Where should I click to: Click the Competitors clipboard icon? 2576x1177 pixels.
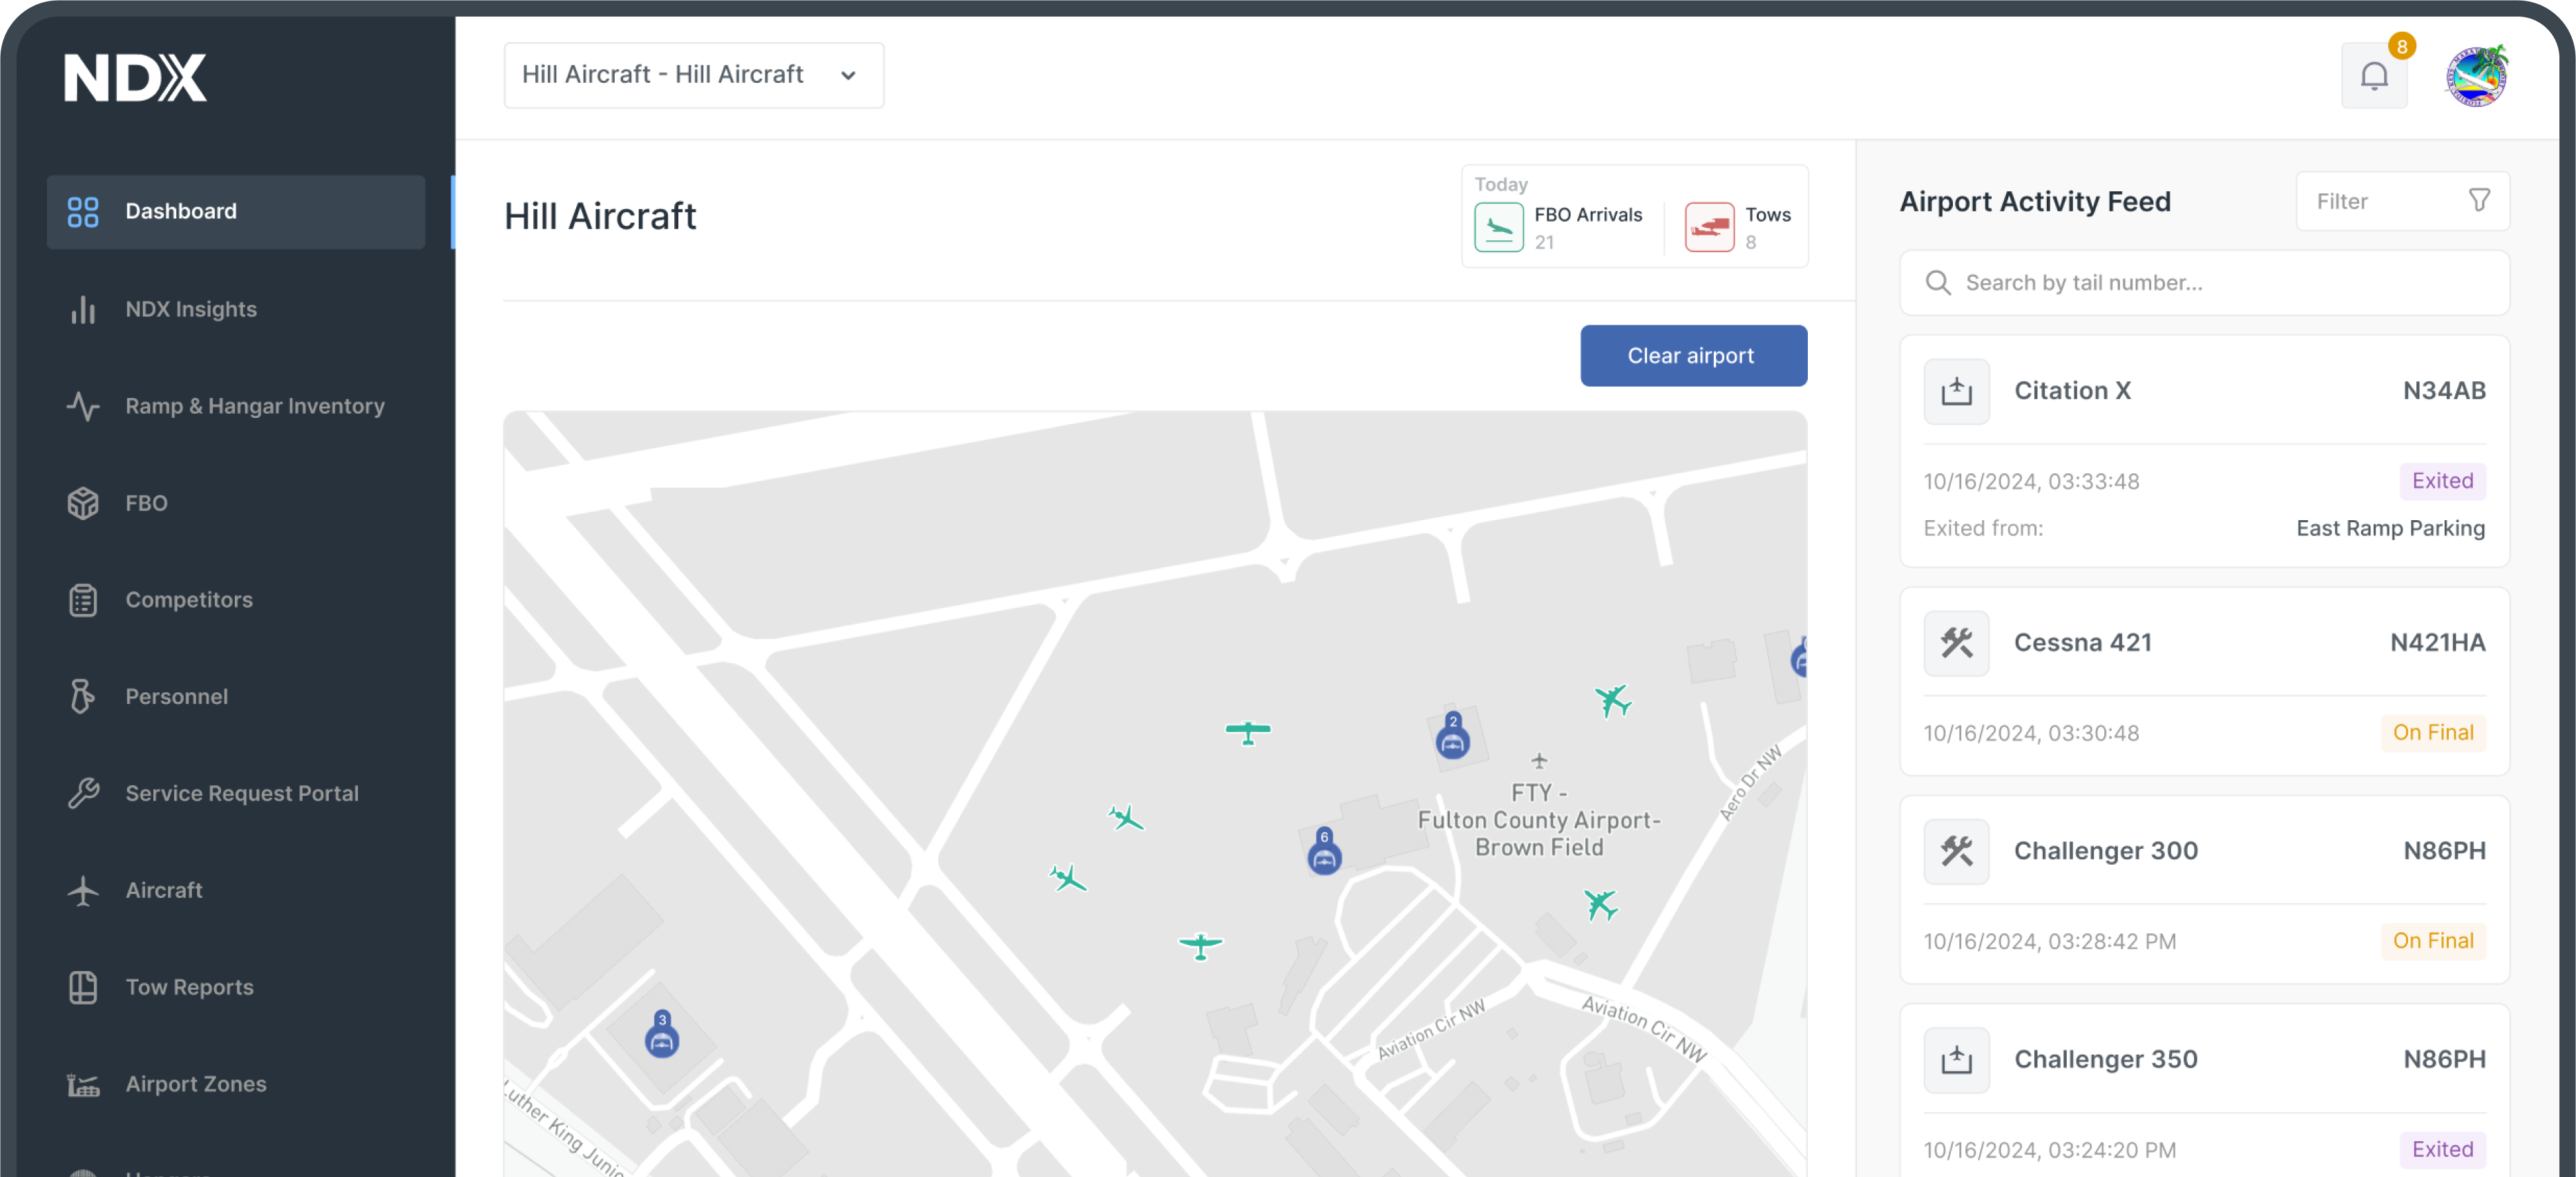pos(83,600)
